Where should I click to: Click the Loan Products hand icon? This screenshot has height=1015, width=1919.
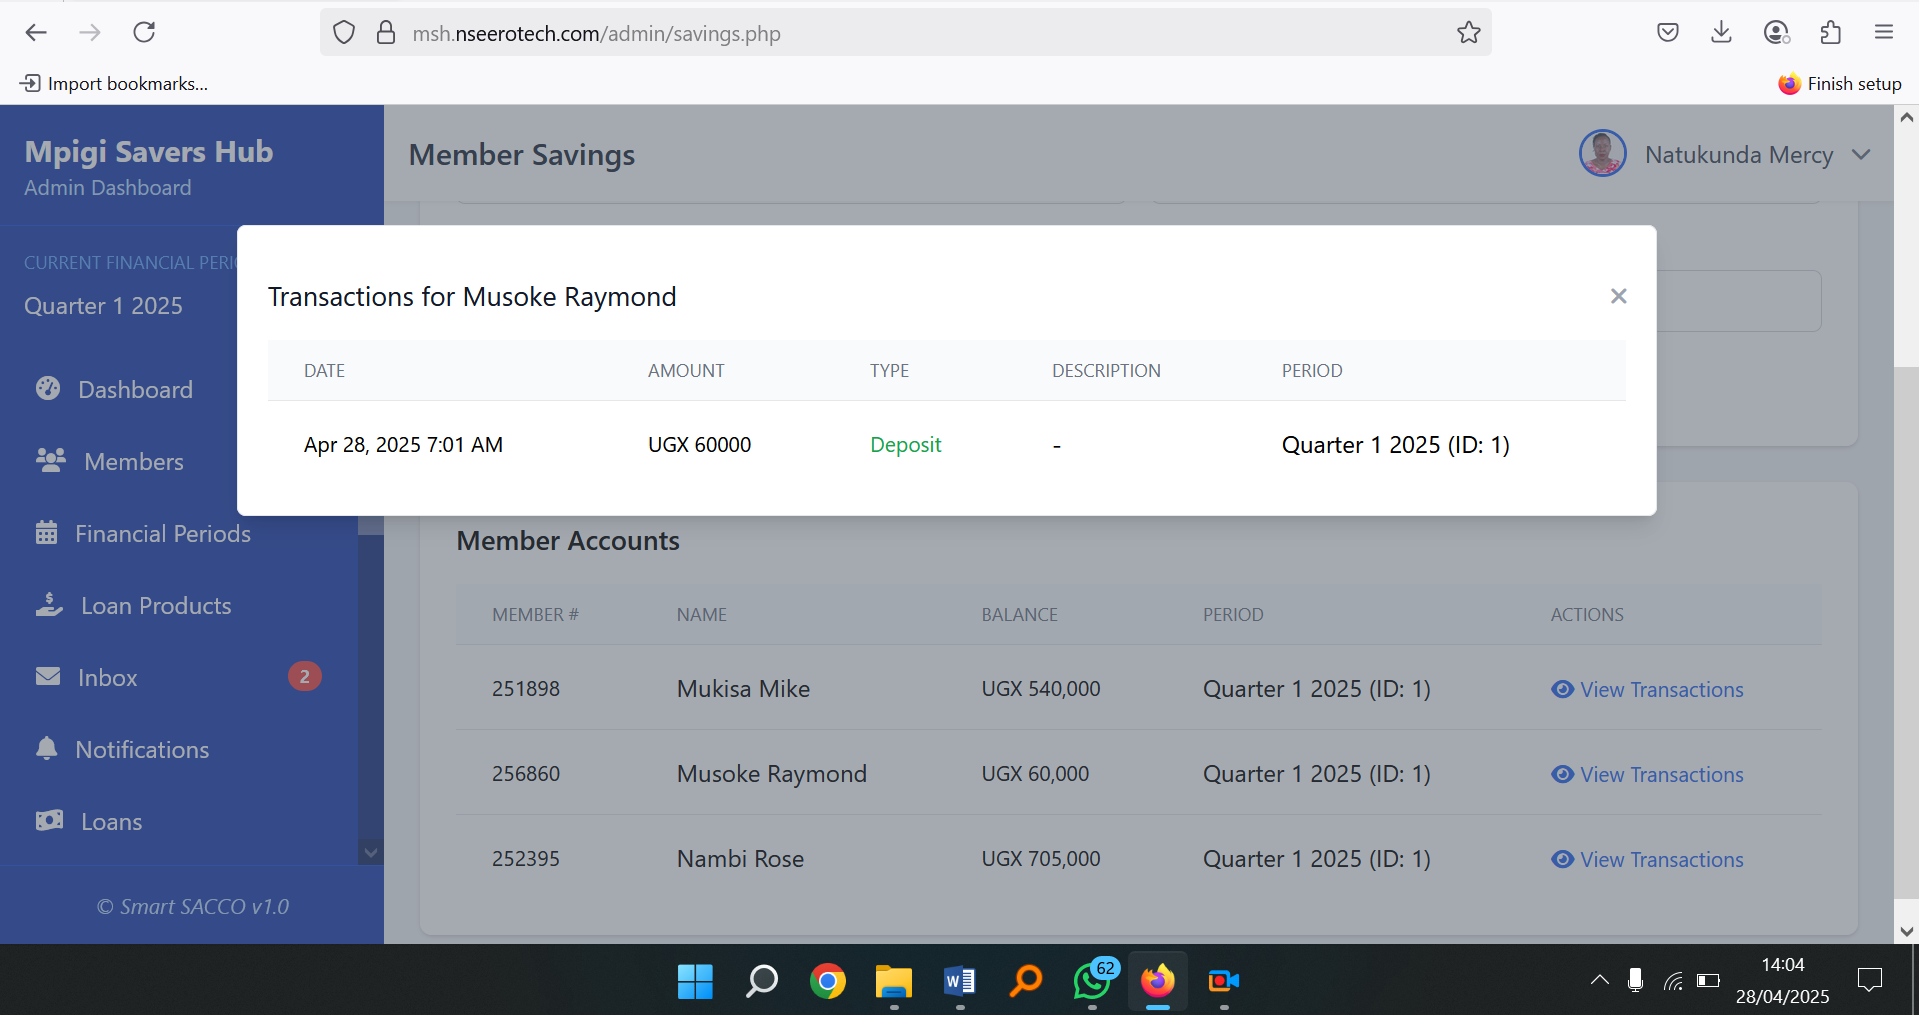click(49, 605)
